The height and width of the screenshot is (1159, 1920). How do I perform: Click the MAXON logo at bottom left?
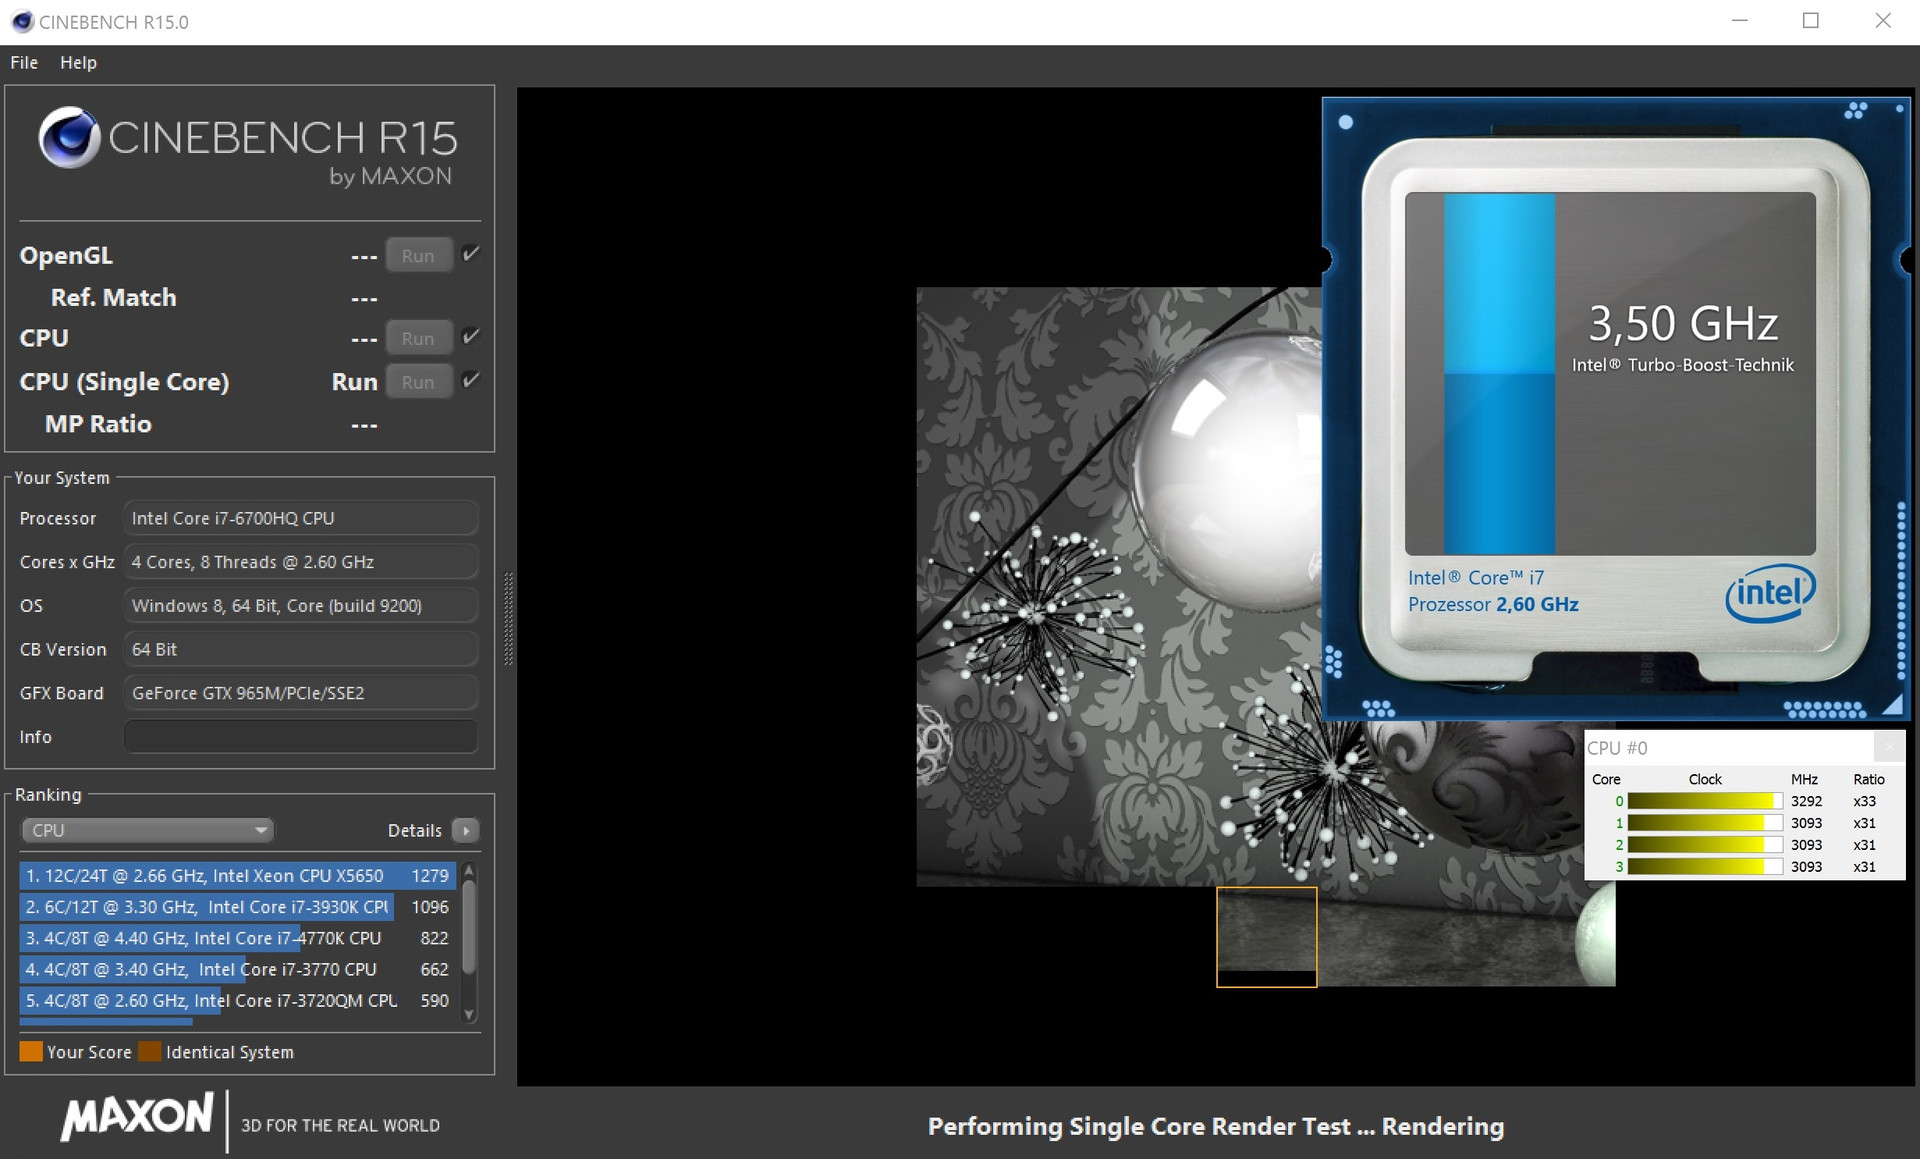pyautogui.click(x=137, y=1117)
